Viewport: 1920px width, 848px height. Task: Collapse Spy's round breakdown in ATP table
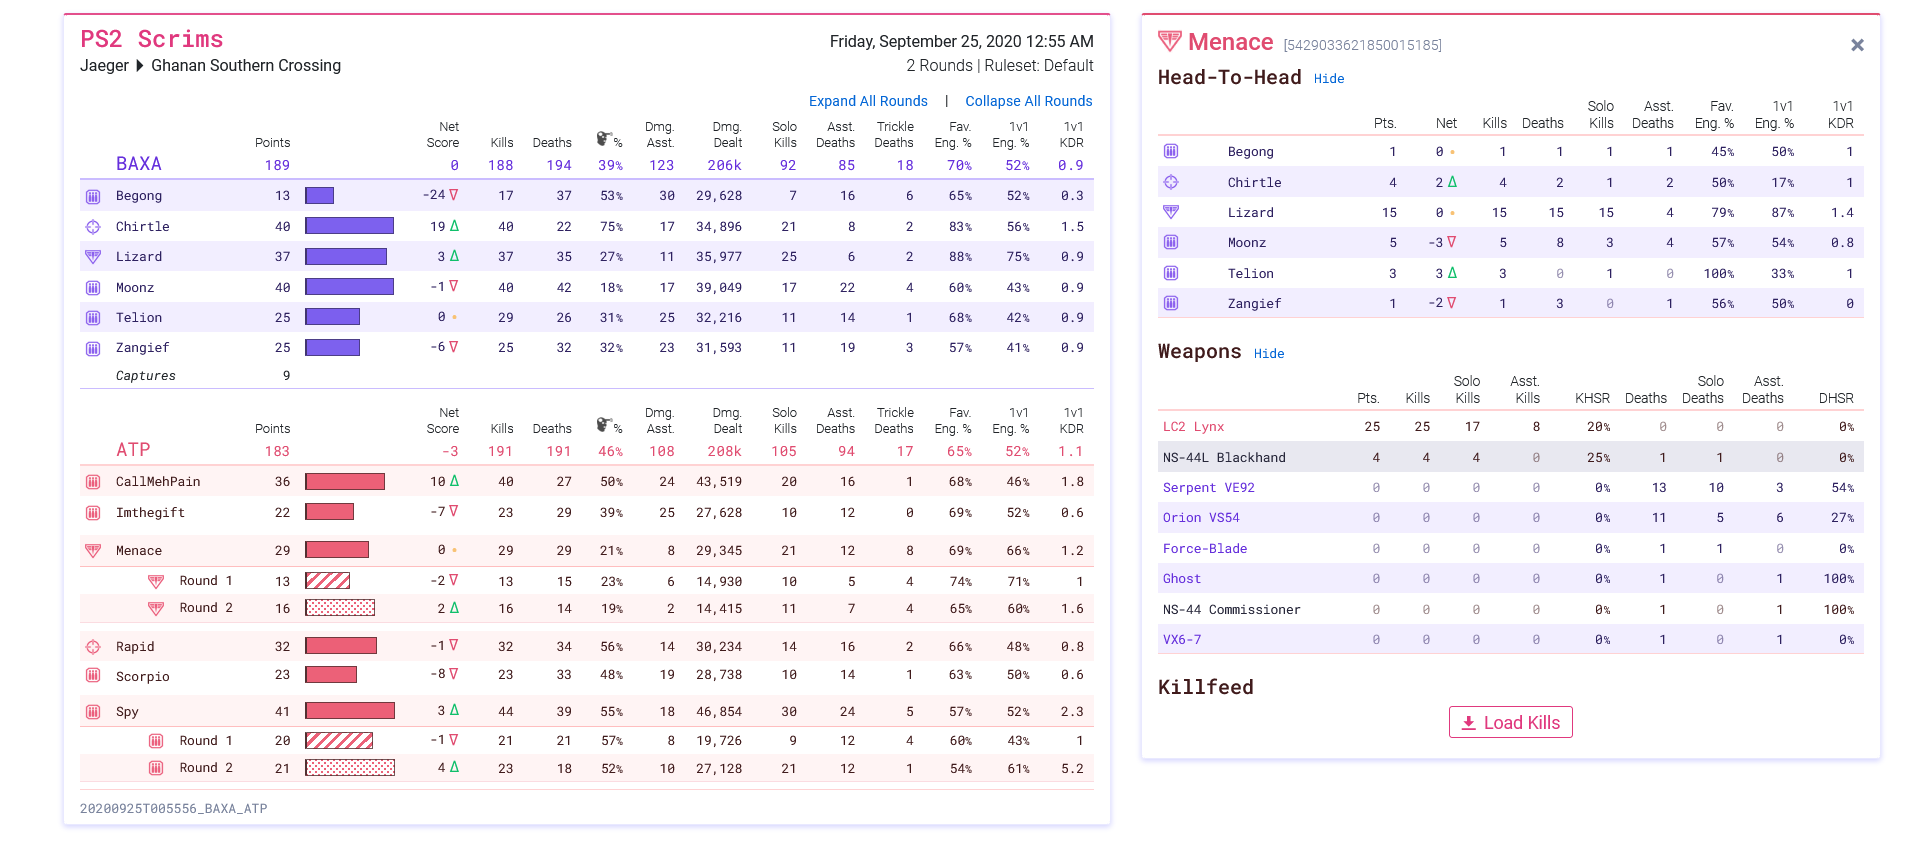coord(587,712)
